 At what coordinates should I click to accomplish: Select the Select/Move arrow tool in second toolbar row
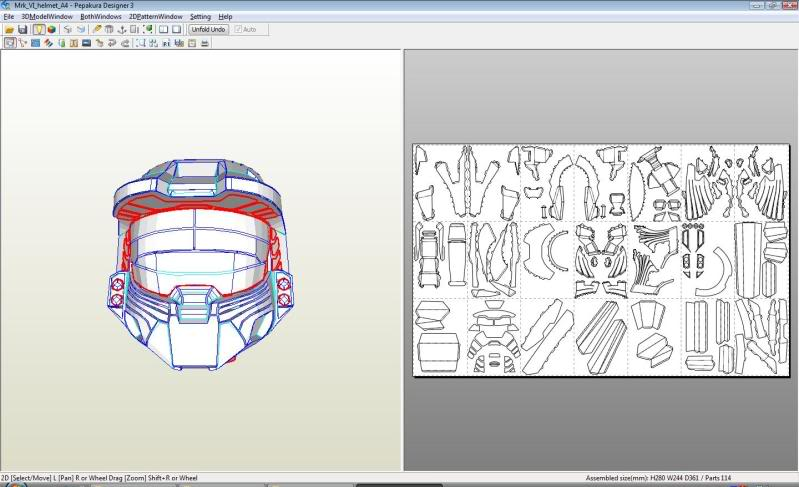tap(9, 43)
